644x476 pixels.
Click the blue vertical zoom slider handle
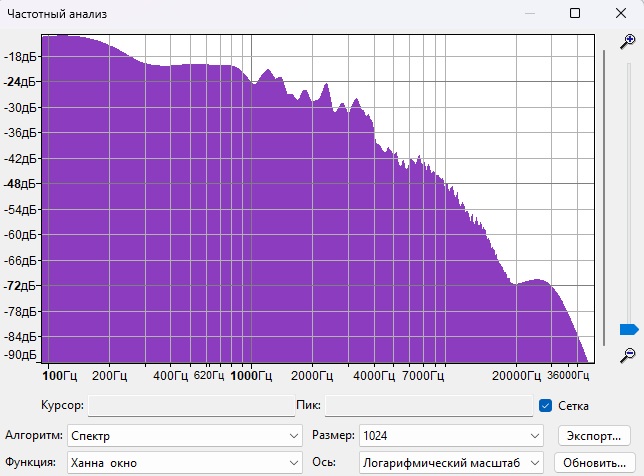[629, 329]
